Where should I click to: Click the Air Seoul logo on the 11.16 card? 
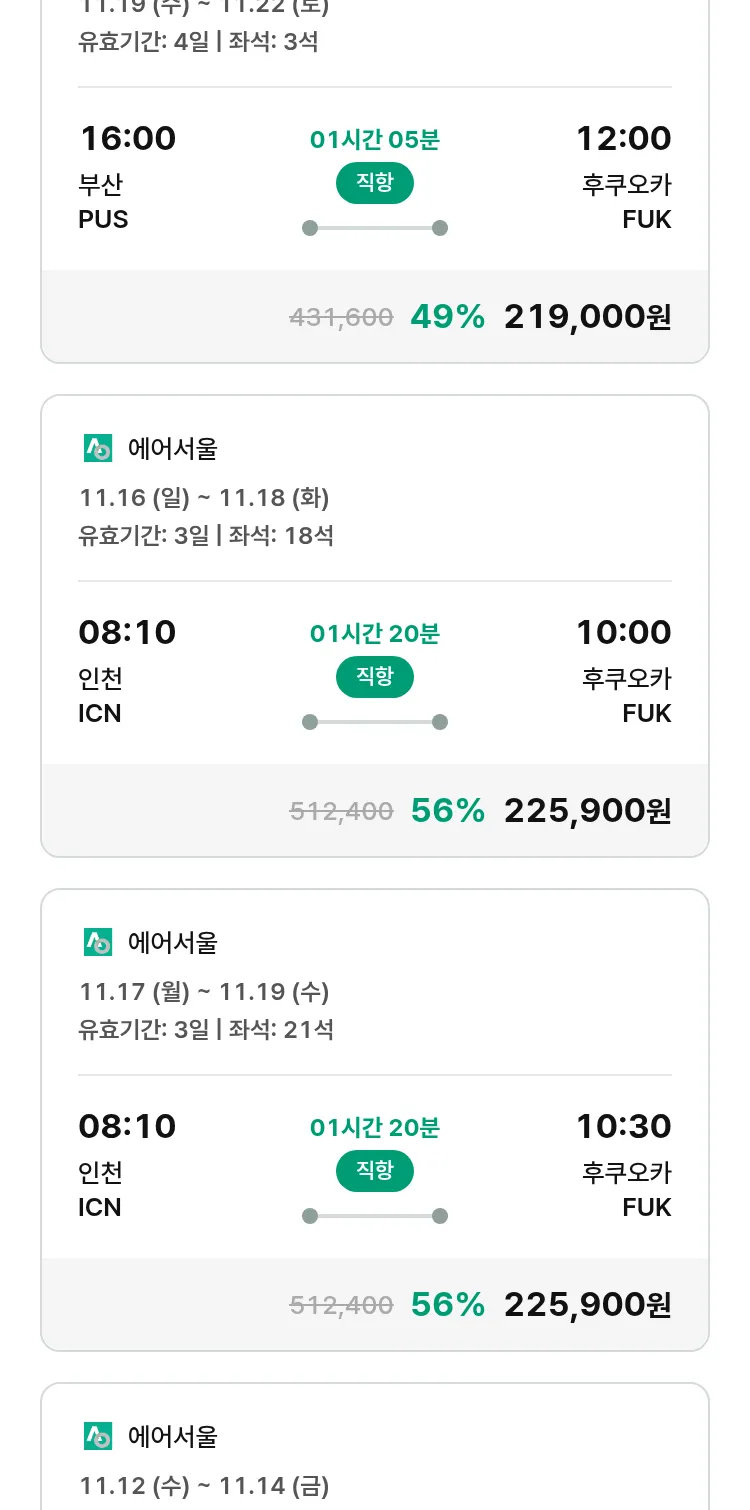[x=98, y=449]
